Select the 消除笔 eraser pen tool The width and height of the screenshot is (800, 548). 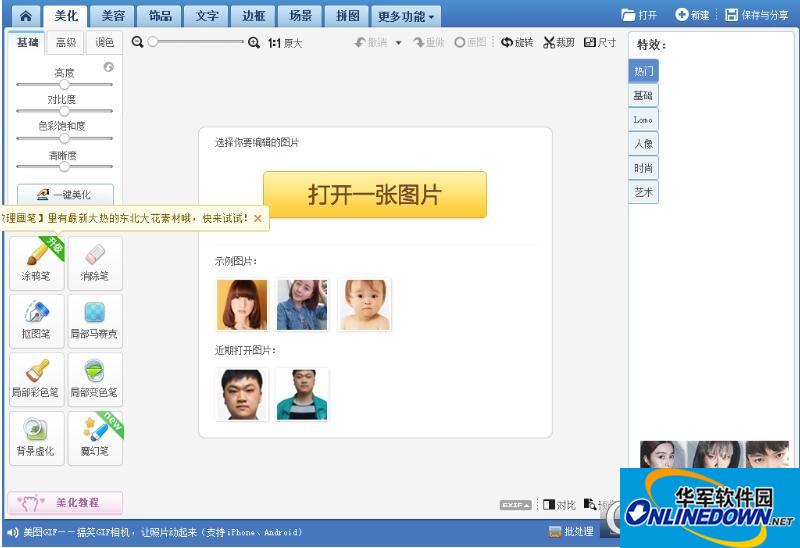[x=95, y=263]
